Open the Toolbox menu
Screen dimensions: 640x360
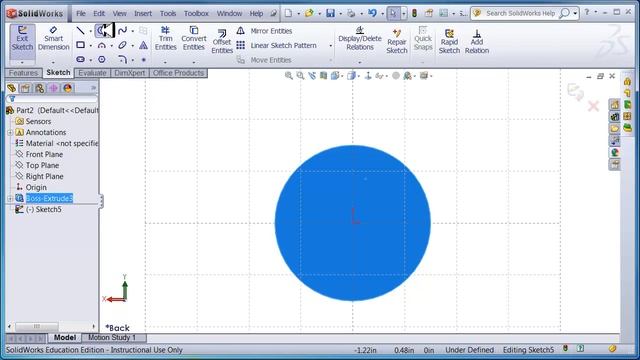pyautogui.click(x=196, y=13)
